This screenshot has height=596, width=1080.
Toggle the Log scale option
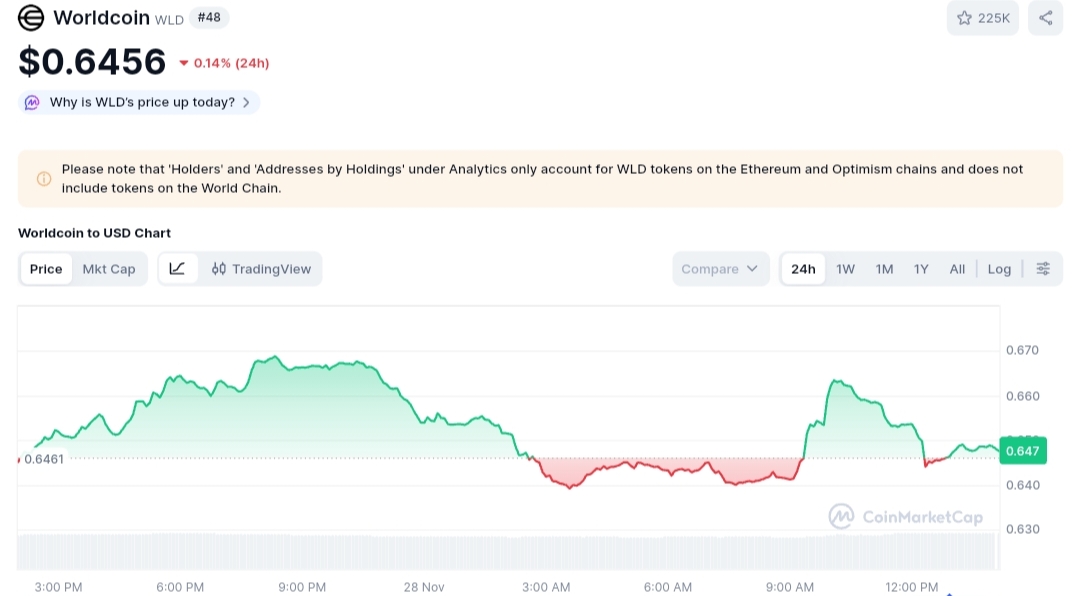click(x=999, y=269)
